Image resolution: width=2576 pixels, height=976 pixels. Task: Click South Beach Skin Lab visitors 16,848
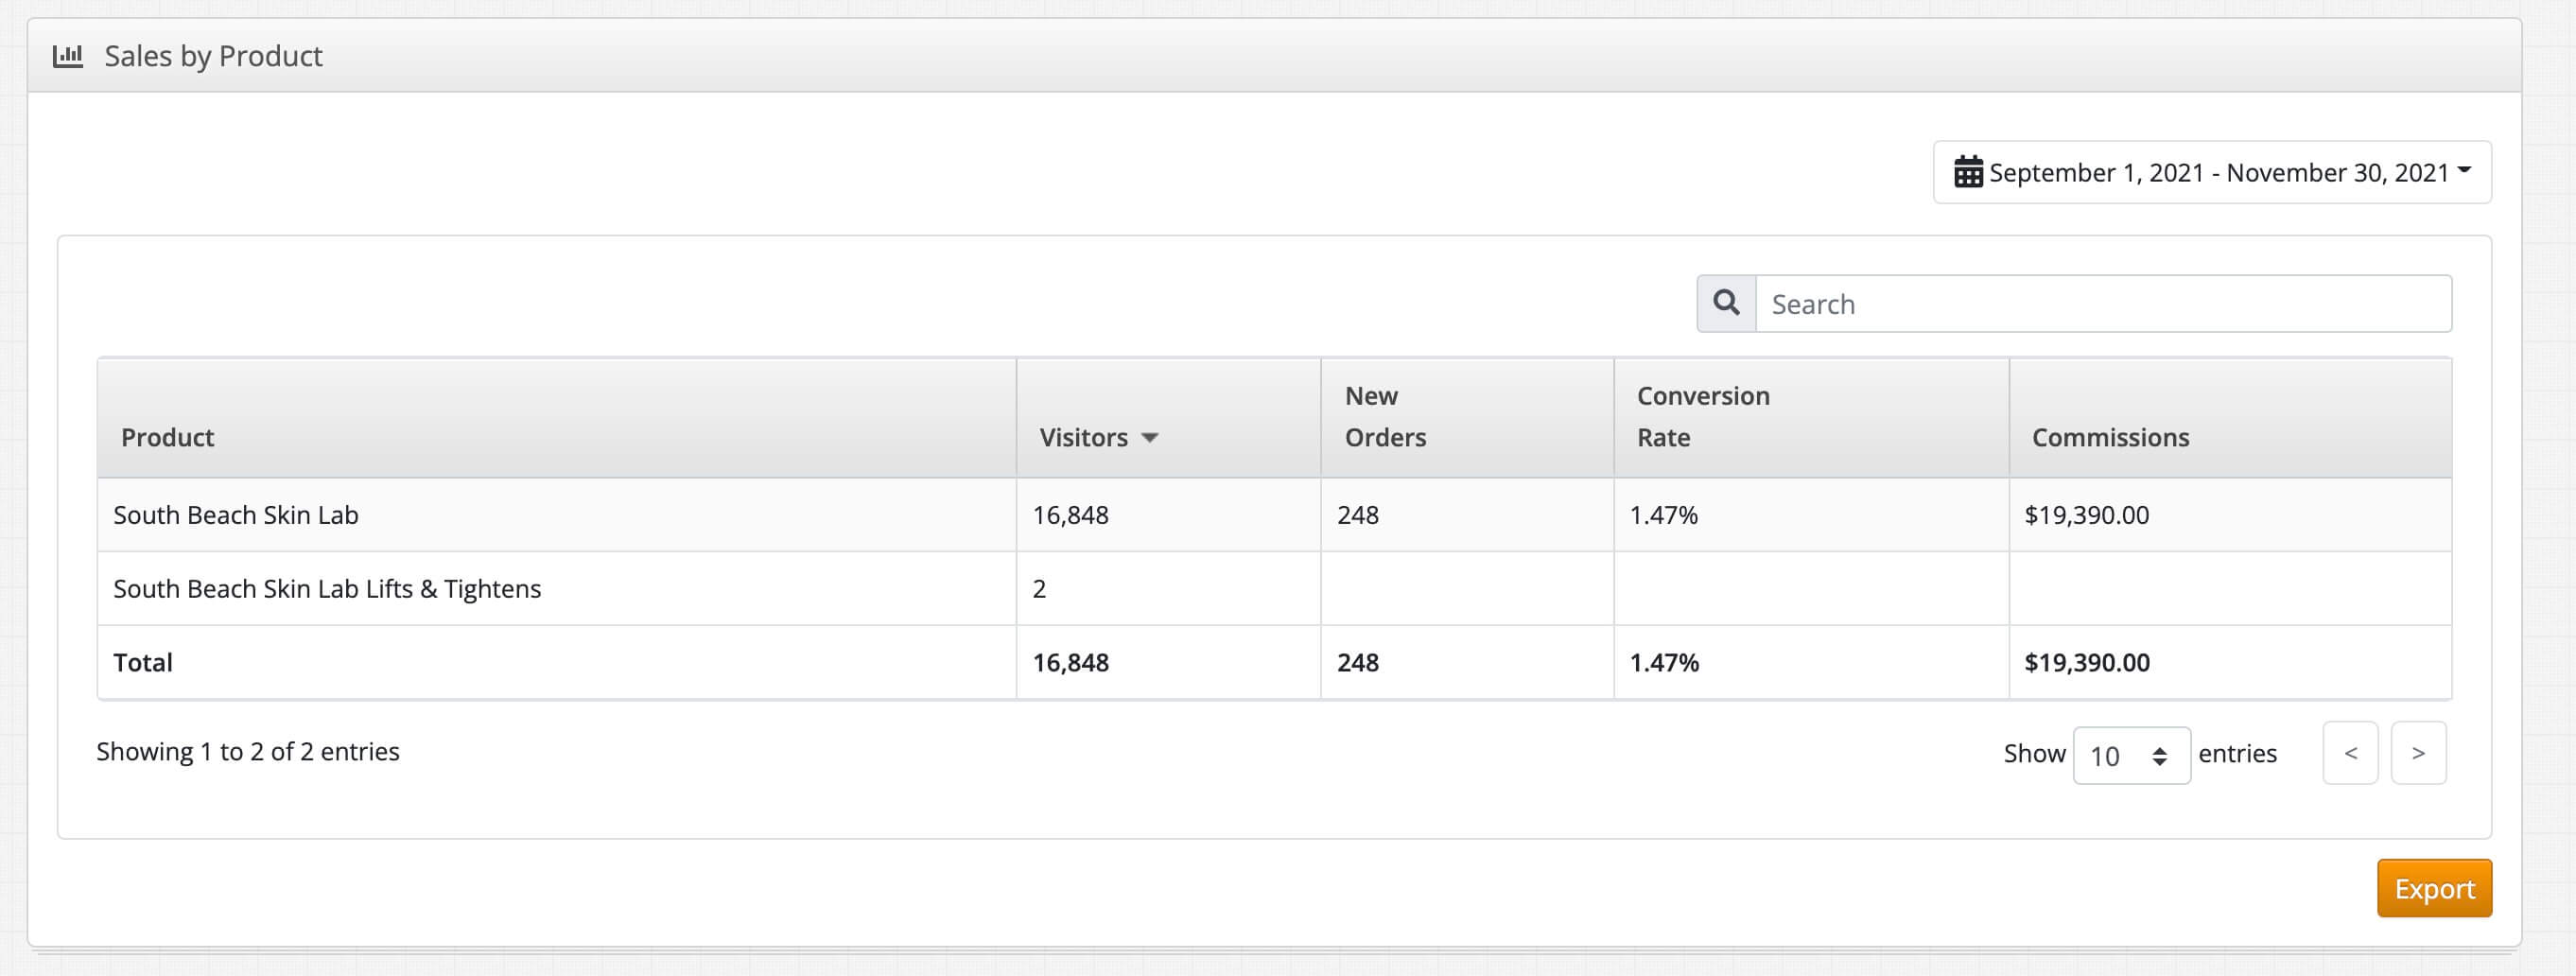click(1070, 515)
